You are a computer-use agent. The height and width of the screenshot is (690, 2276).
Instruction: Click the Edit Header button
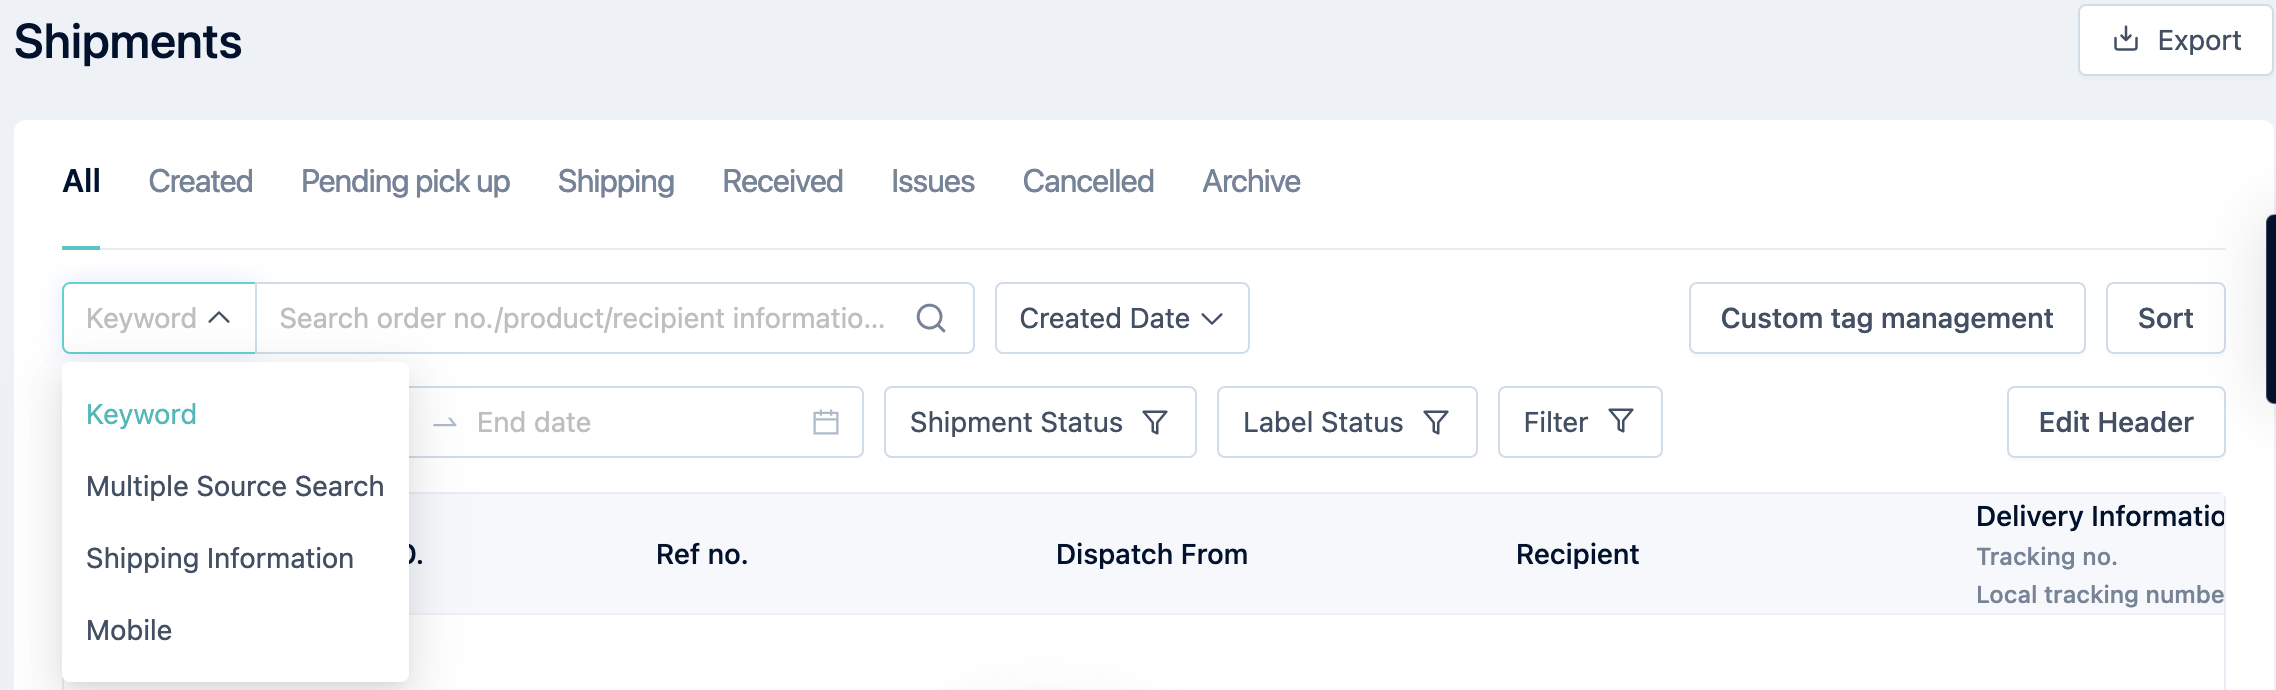tap(2116, 422)
